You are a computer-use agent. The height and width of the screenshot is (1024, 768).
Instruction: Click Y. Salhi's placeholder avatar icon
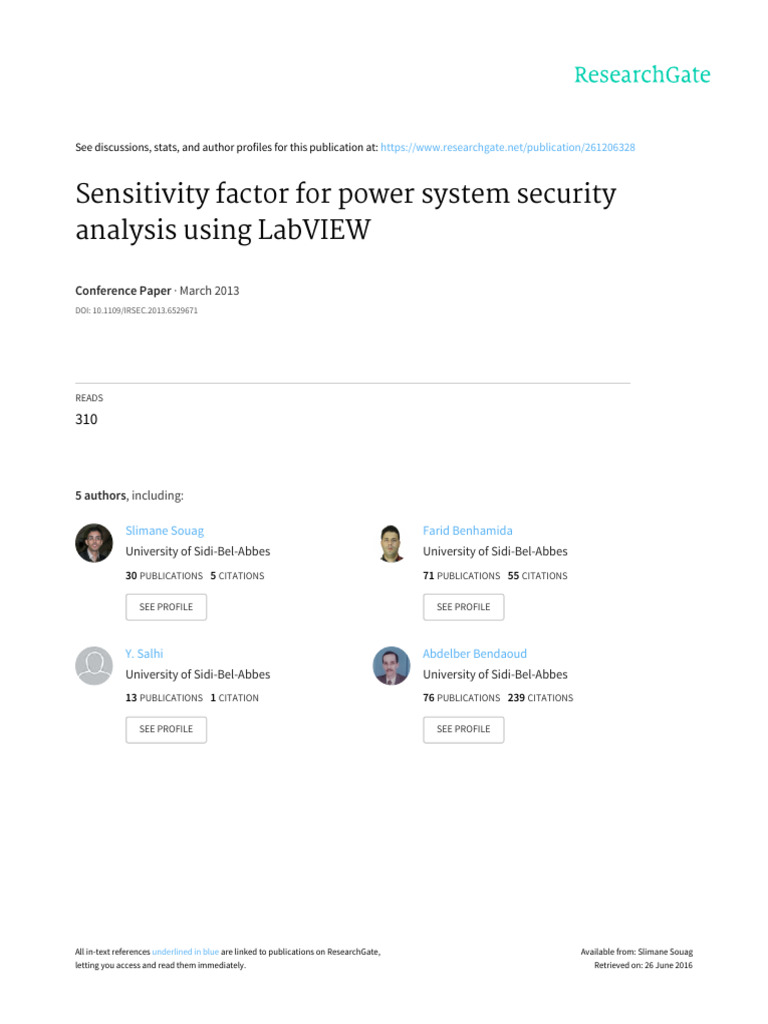[x=94, y=665]
